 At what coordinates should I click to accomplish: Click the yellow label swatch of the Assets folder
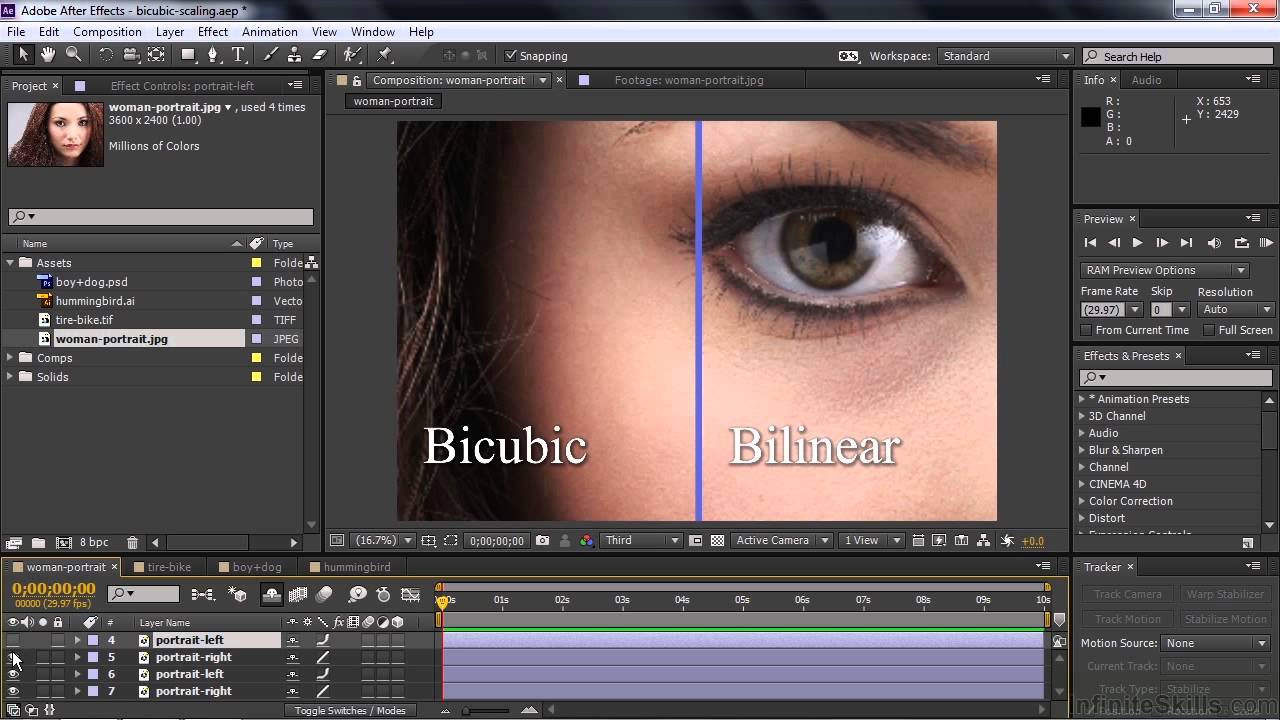pos(256,263)
